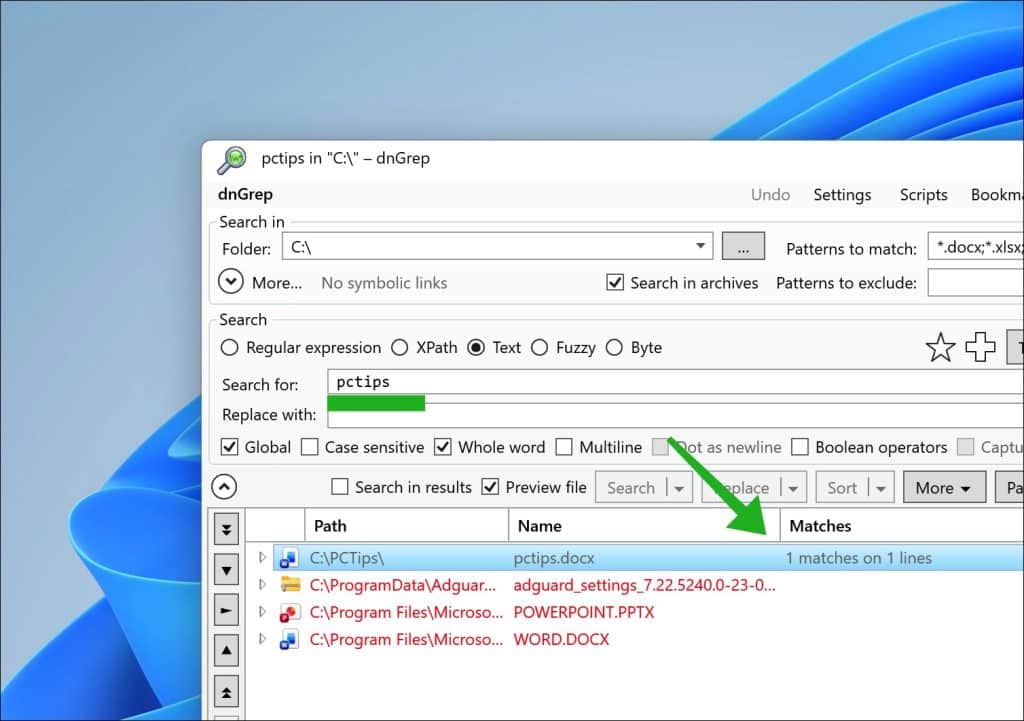Click the dnGrep magnifier title bar icon
The width and height of the screenshot is (1024, 721).
tap(232, 159)
